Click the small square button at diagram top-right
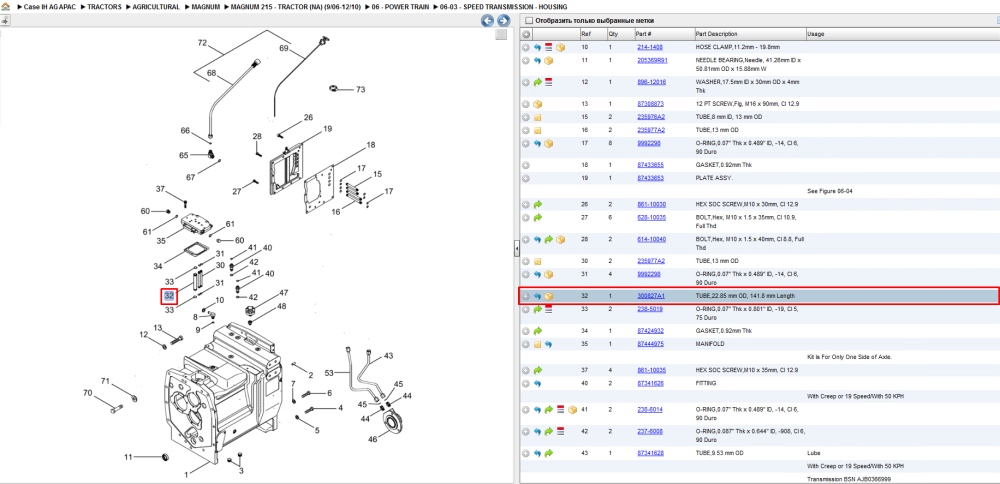The height and width of the screenshot is (484, 1000). [502, 34]
